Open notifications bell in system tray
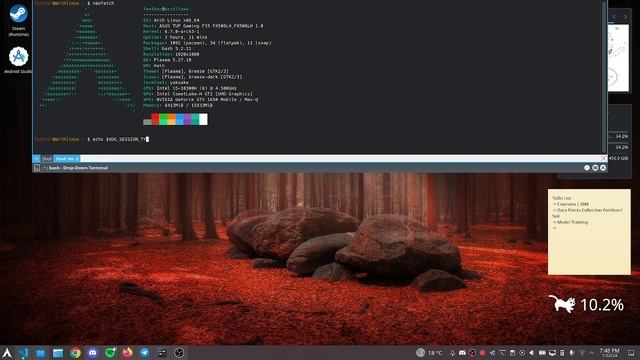 452,353
